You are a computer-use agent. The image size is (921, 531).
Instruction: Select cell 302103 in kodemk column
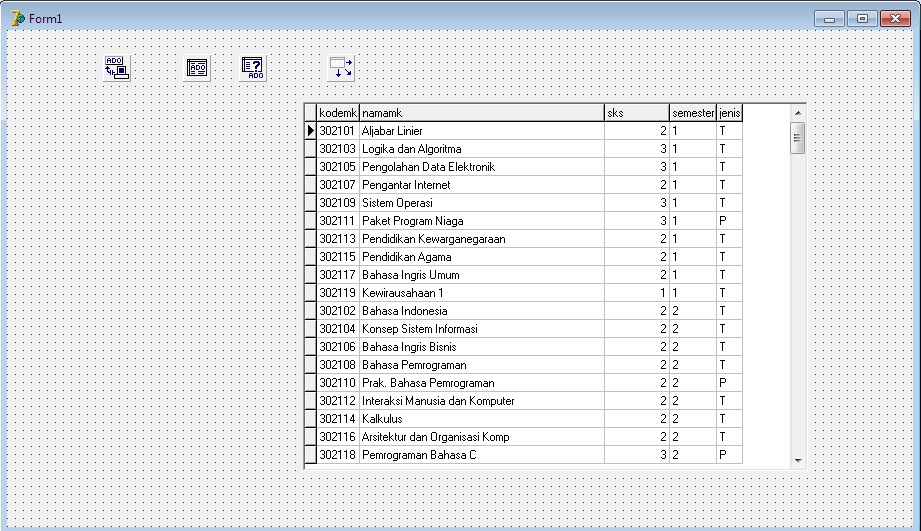click(x=338, y=149)
